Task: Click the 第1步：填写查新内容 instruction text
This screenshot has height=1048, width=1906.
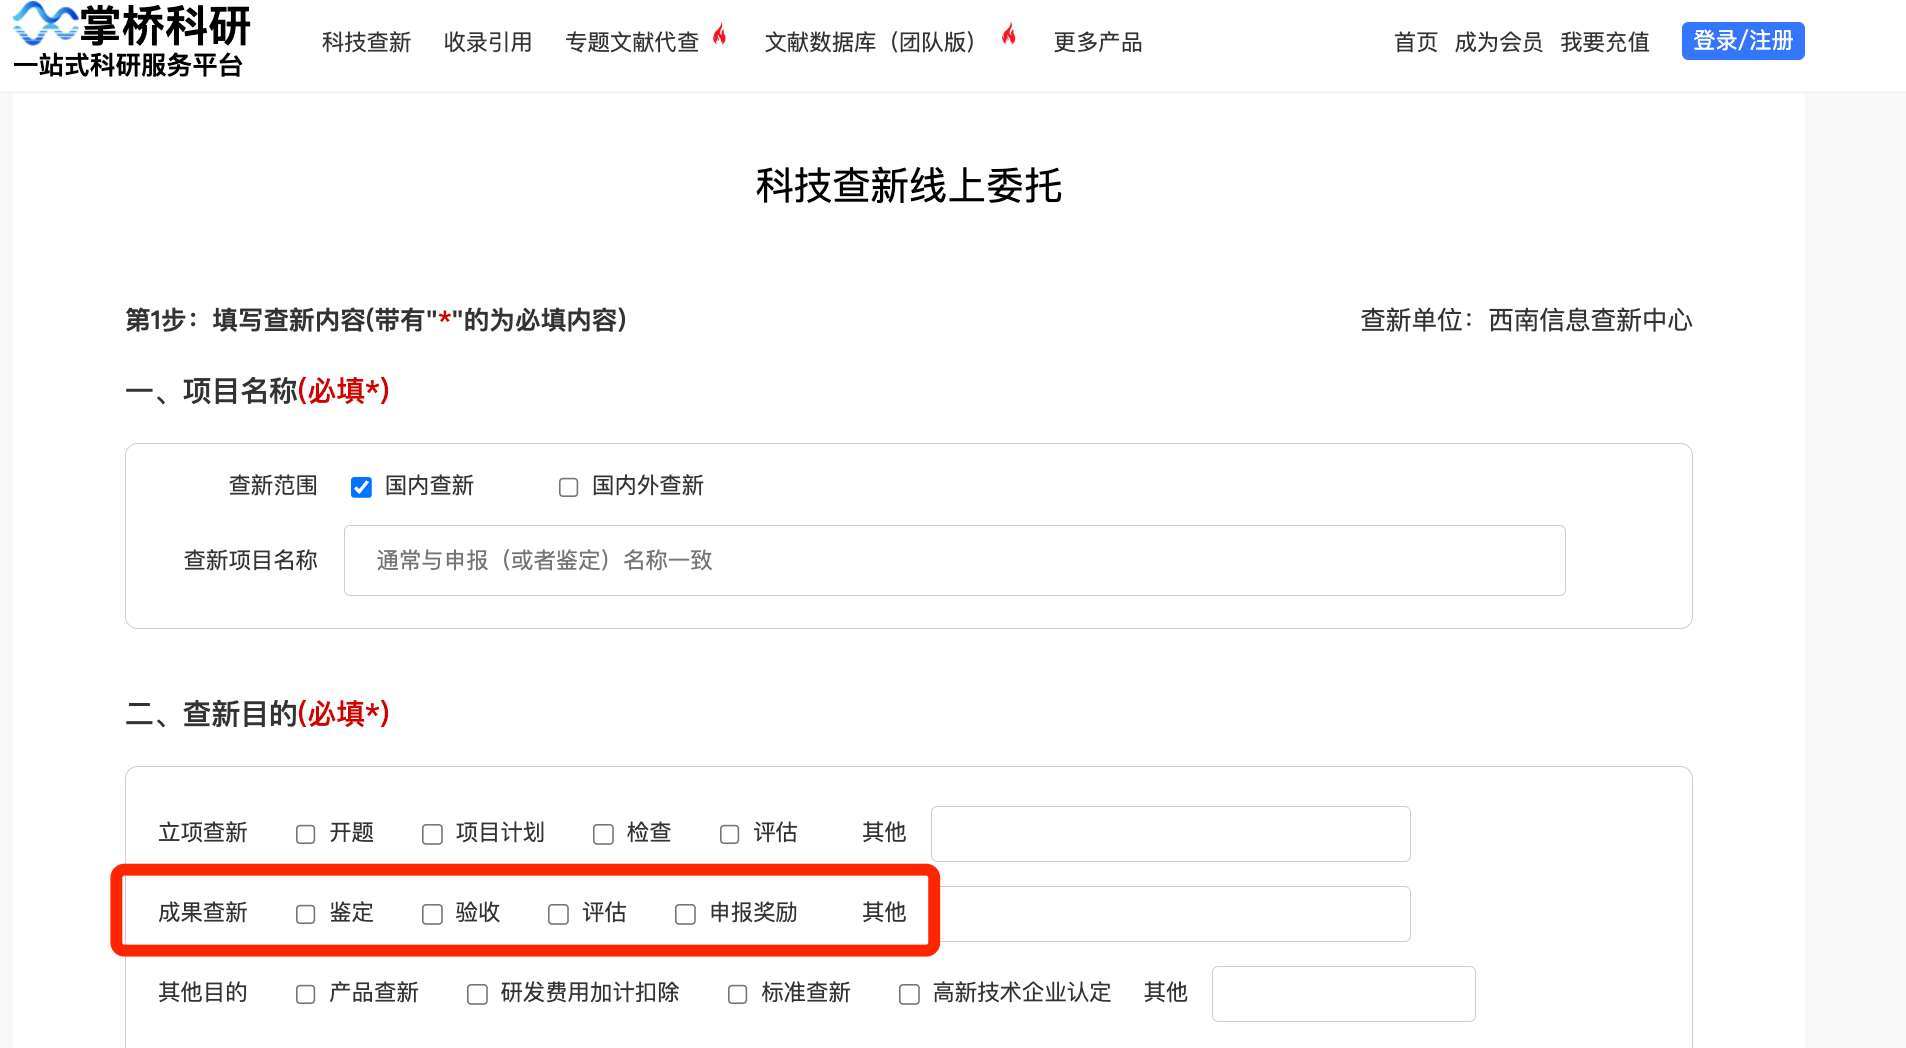Action: 376,320
